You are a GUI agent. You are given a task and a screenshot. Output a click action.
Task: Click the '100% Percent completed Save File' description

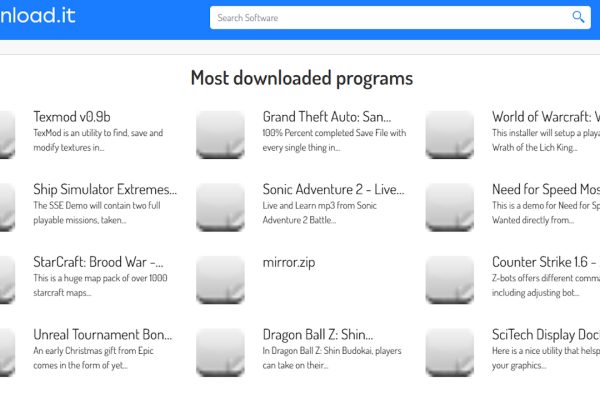tap(334, 140)
